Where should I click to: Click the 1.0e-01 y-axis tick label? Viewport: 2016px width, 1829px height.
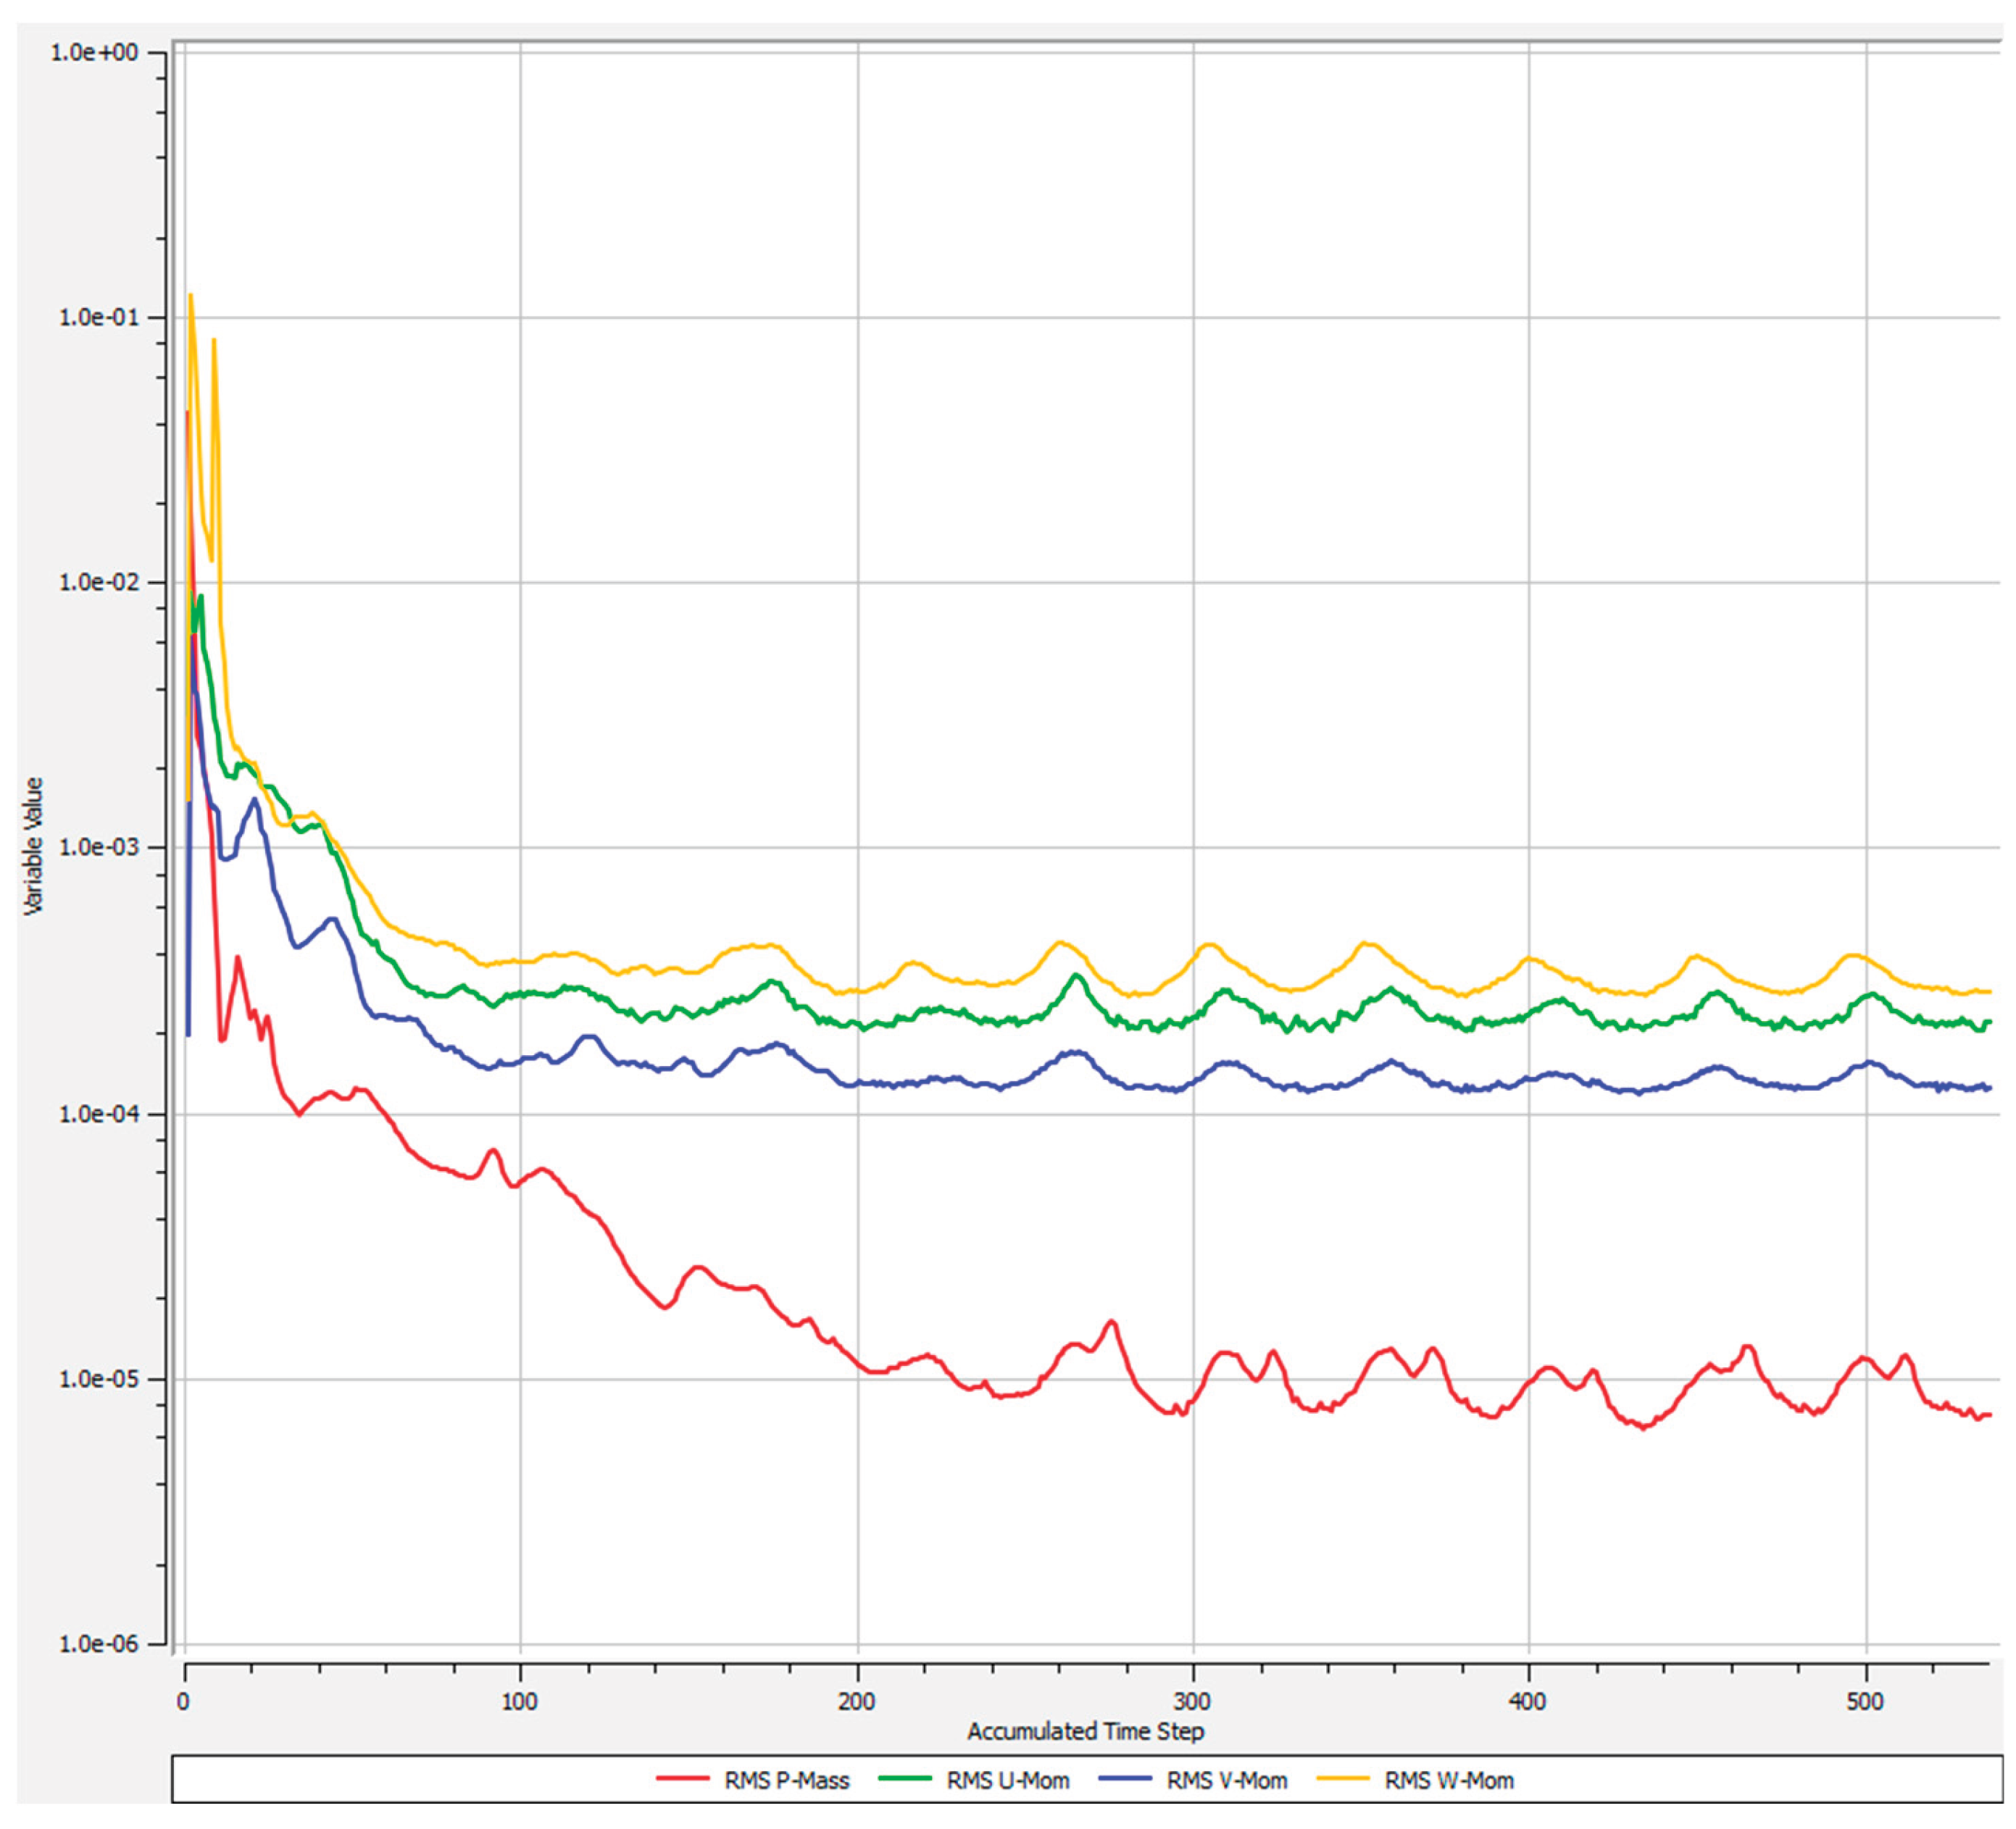[98, 318]
